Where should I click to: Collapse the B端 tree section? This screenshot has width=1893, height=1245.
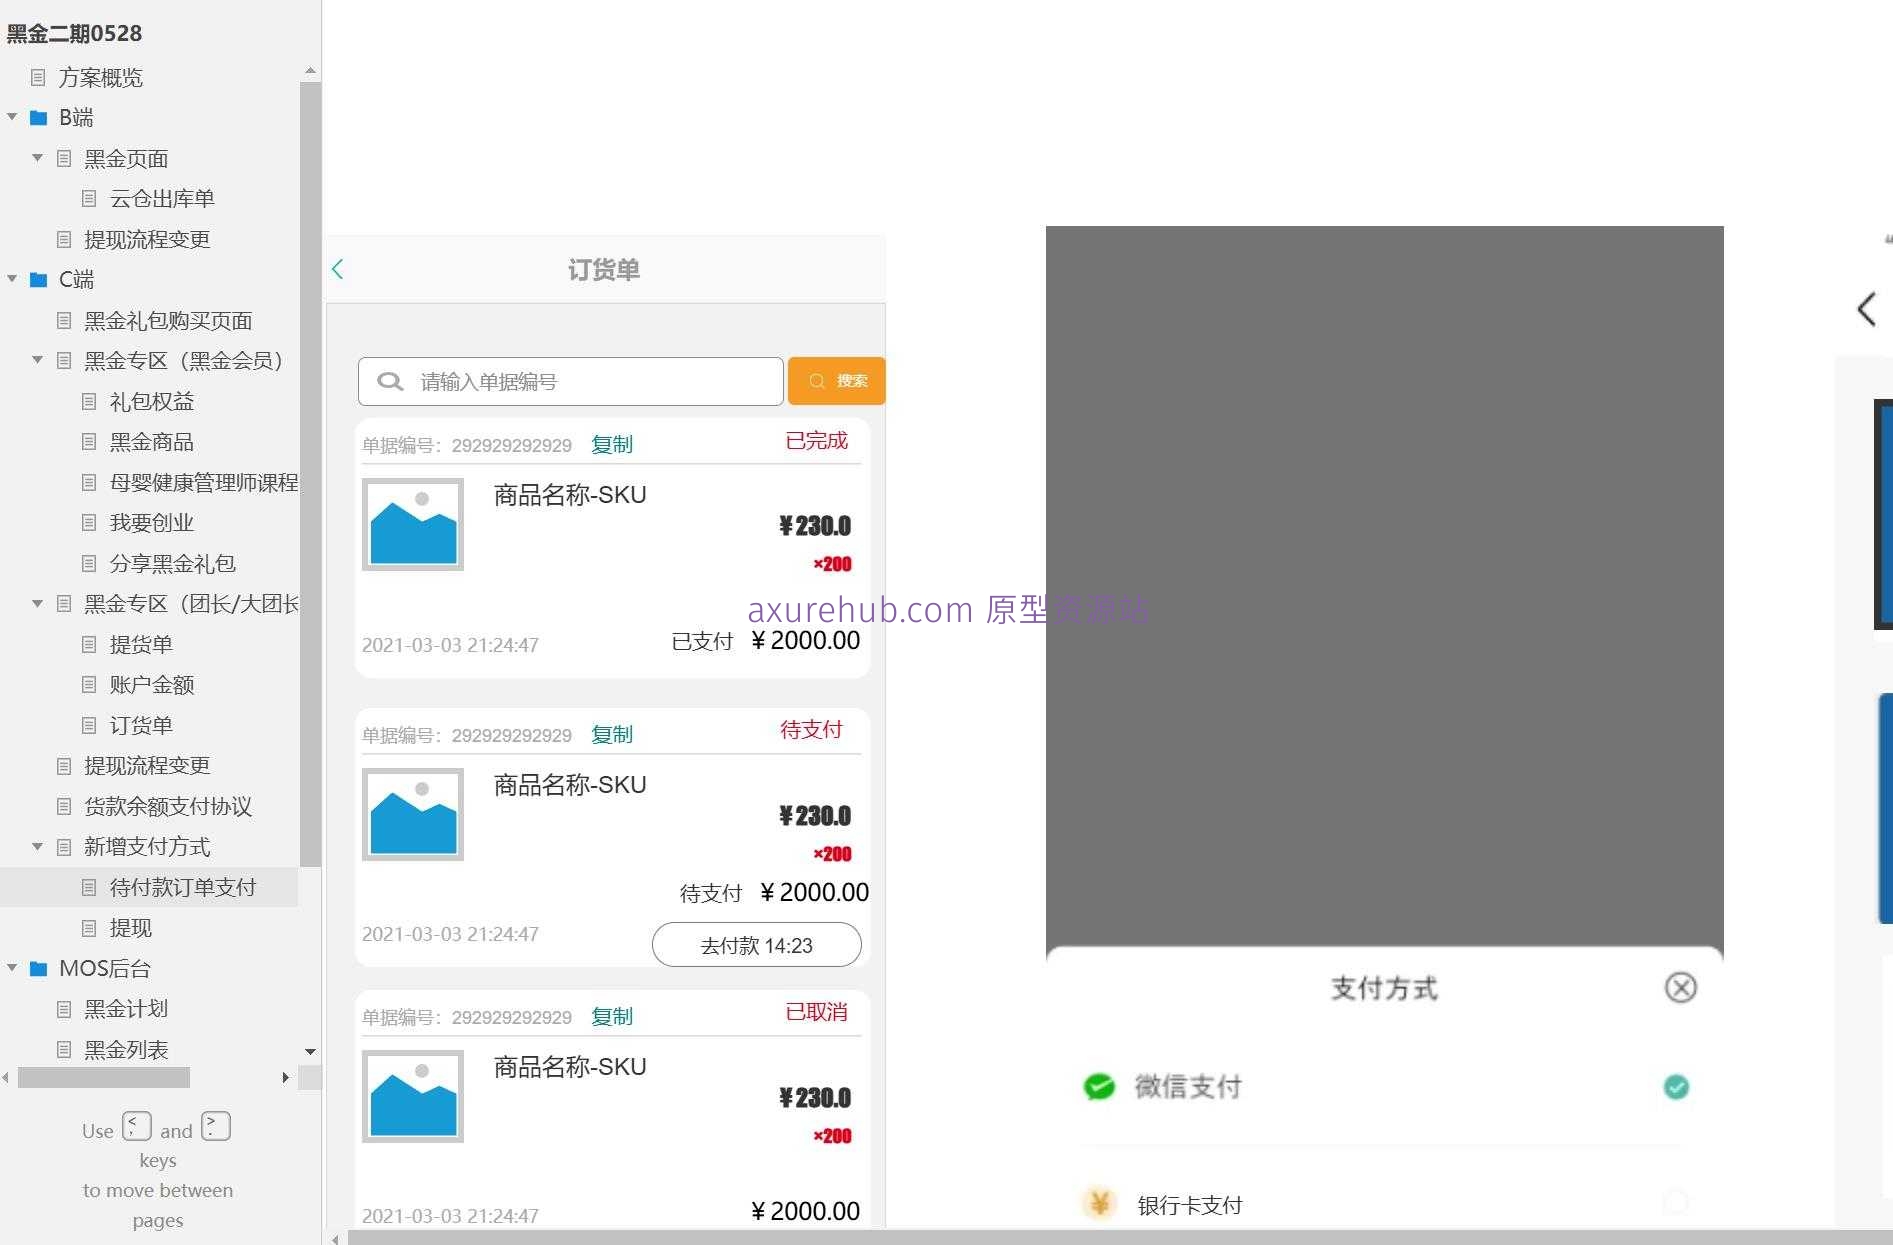(13, 117)
